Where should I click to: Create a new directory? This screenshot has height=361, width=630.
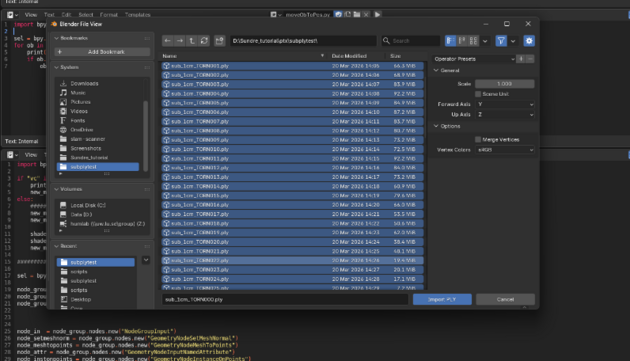(219, 41)
